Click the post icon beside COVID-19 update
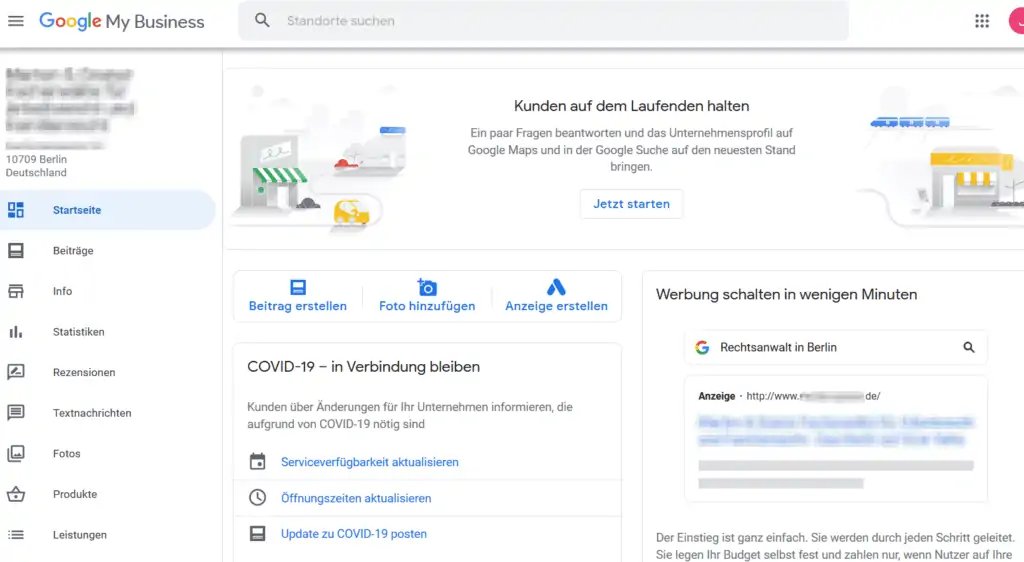 point(257,533)
